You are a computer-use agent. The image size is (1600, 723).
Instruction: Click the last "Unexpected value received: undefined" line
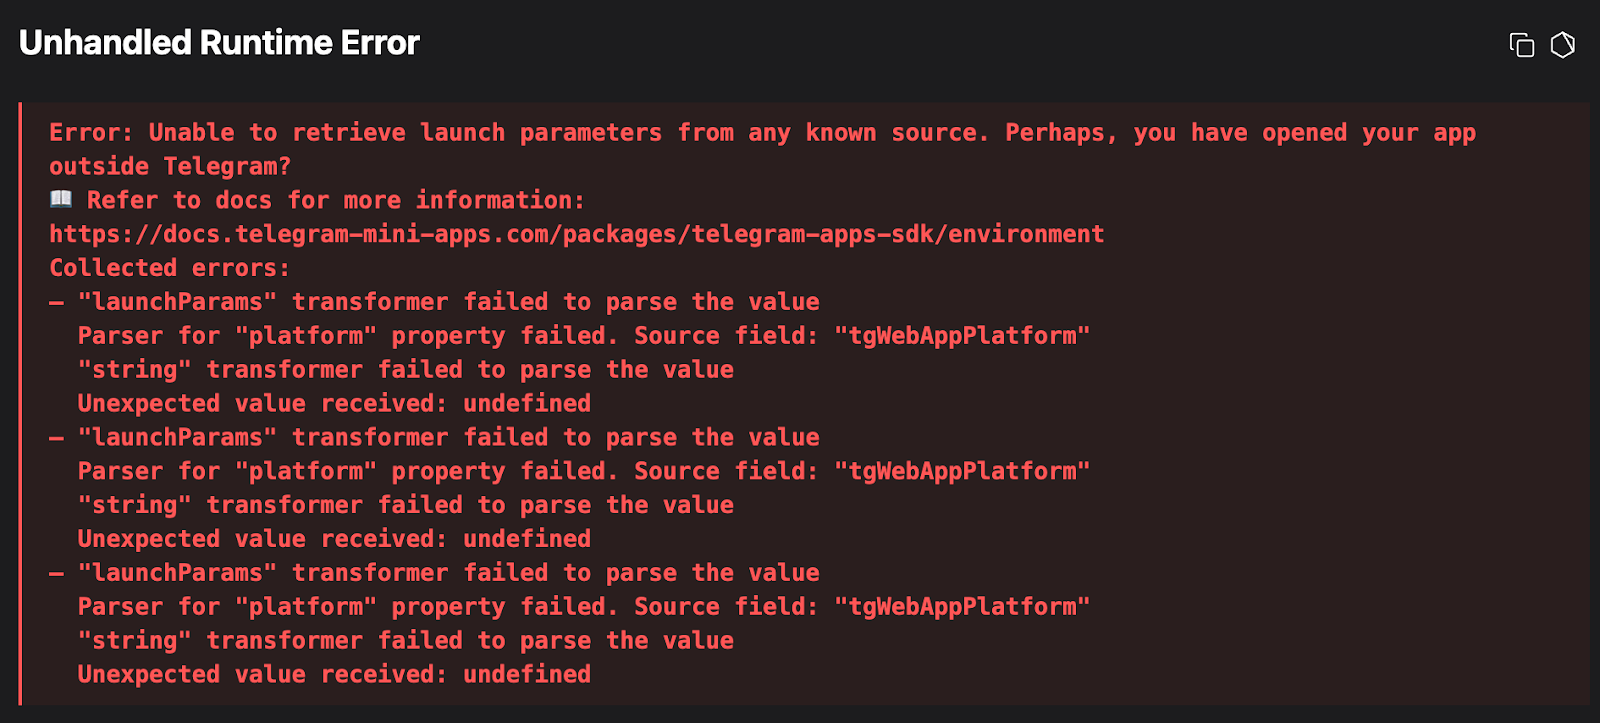tap(334, 675)
